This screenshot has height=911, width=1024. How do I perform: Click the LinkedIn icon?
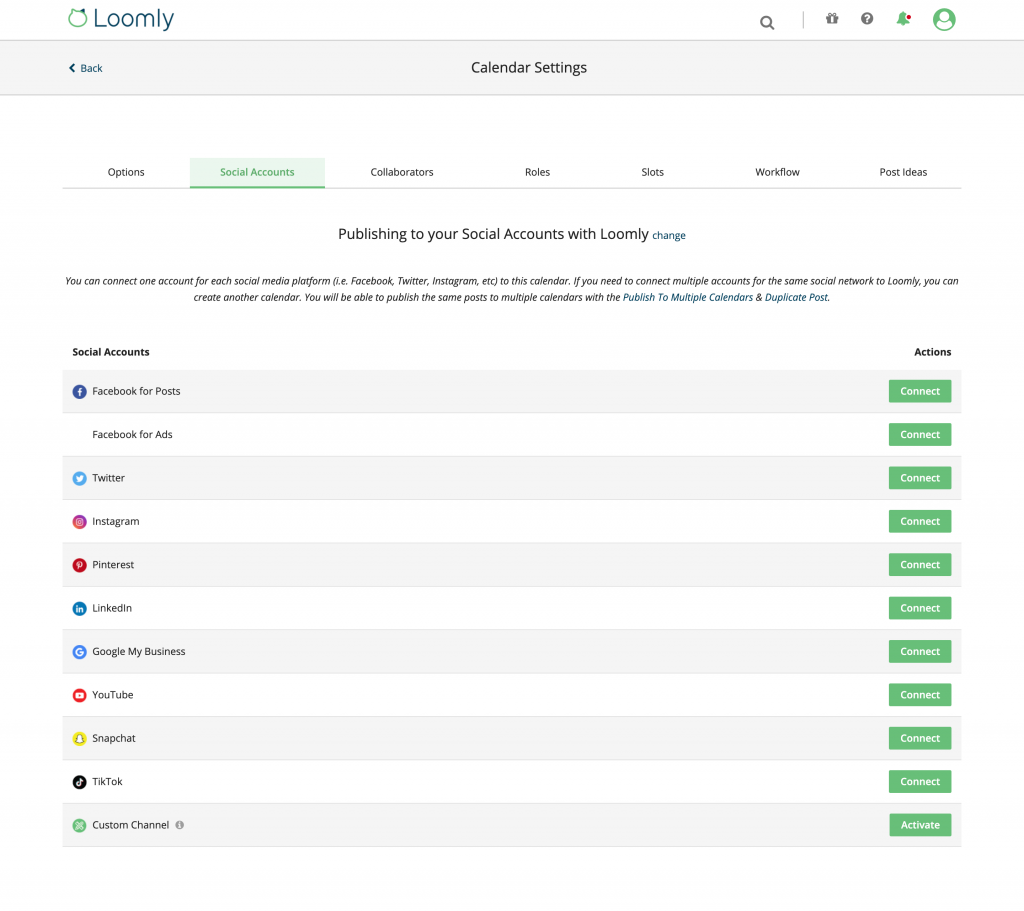(x=79, y=608)
